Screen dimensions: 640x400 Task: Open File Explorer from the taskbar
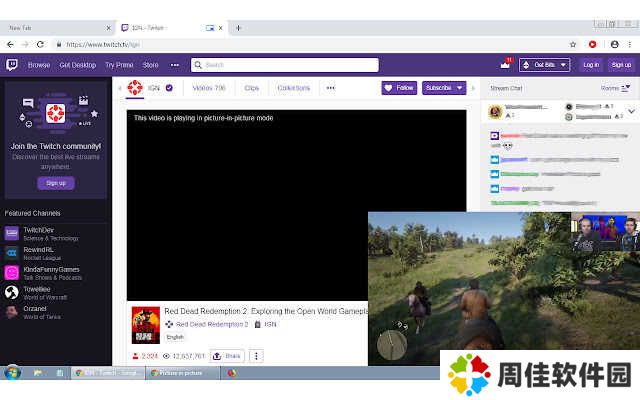(x=38, y=373)
